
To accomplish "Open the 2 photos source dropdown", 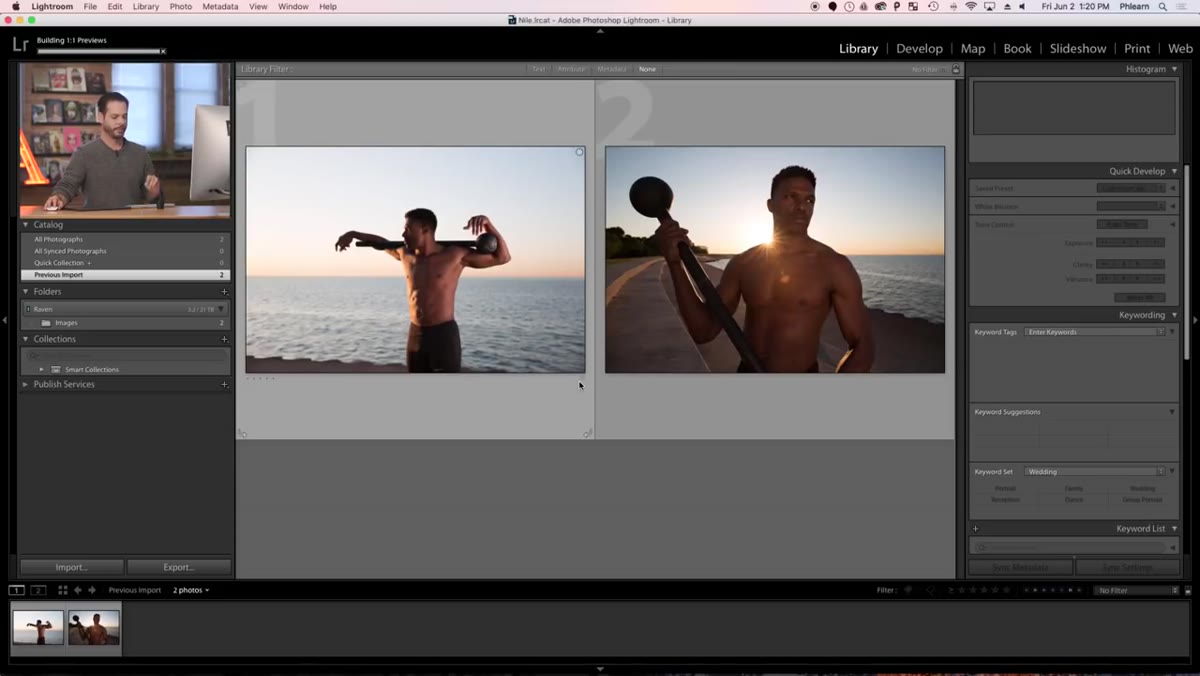I will coord(191,590).
